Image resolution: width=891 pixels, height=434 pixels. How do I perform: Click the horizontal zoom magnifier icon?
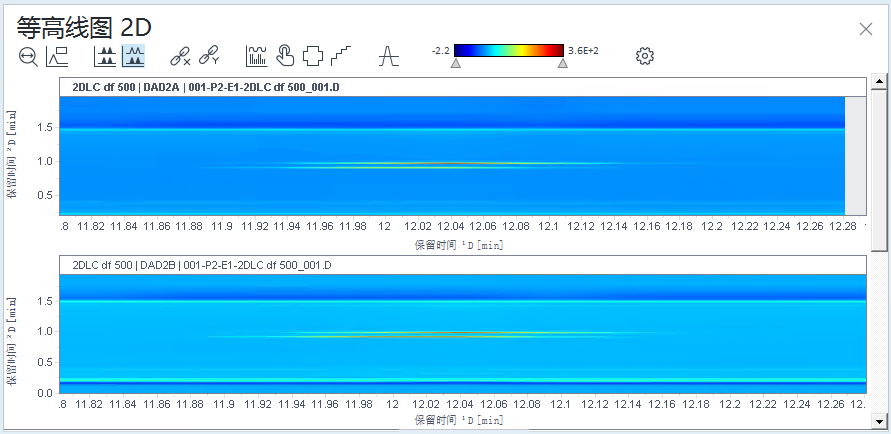pos(28,57)
